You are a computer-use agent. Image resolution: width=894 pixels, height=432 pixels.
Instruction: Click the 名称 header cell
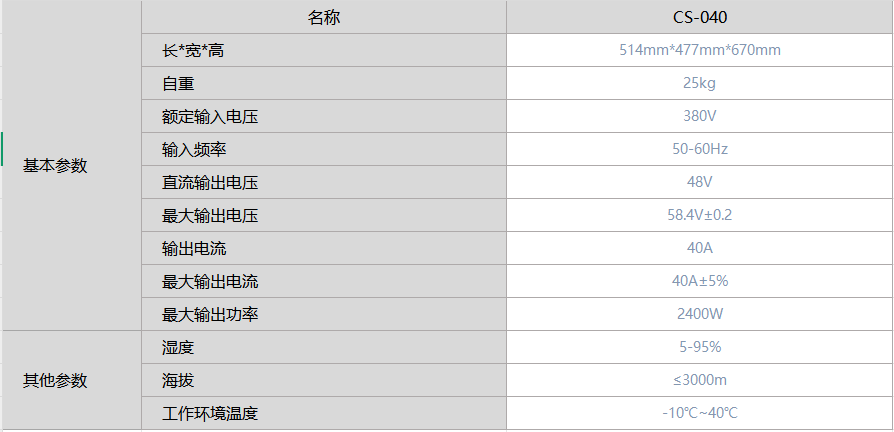[324, 17]
